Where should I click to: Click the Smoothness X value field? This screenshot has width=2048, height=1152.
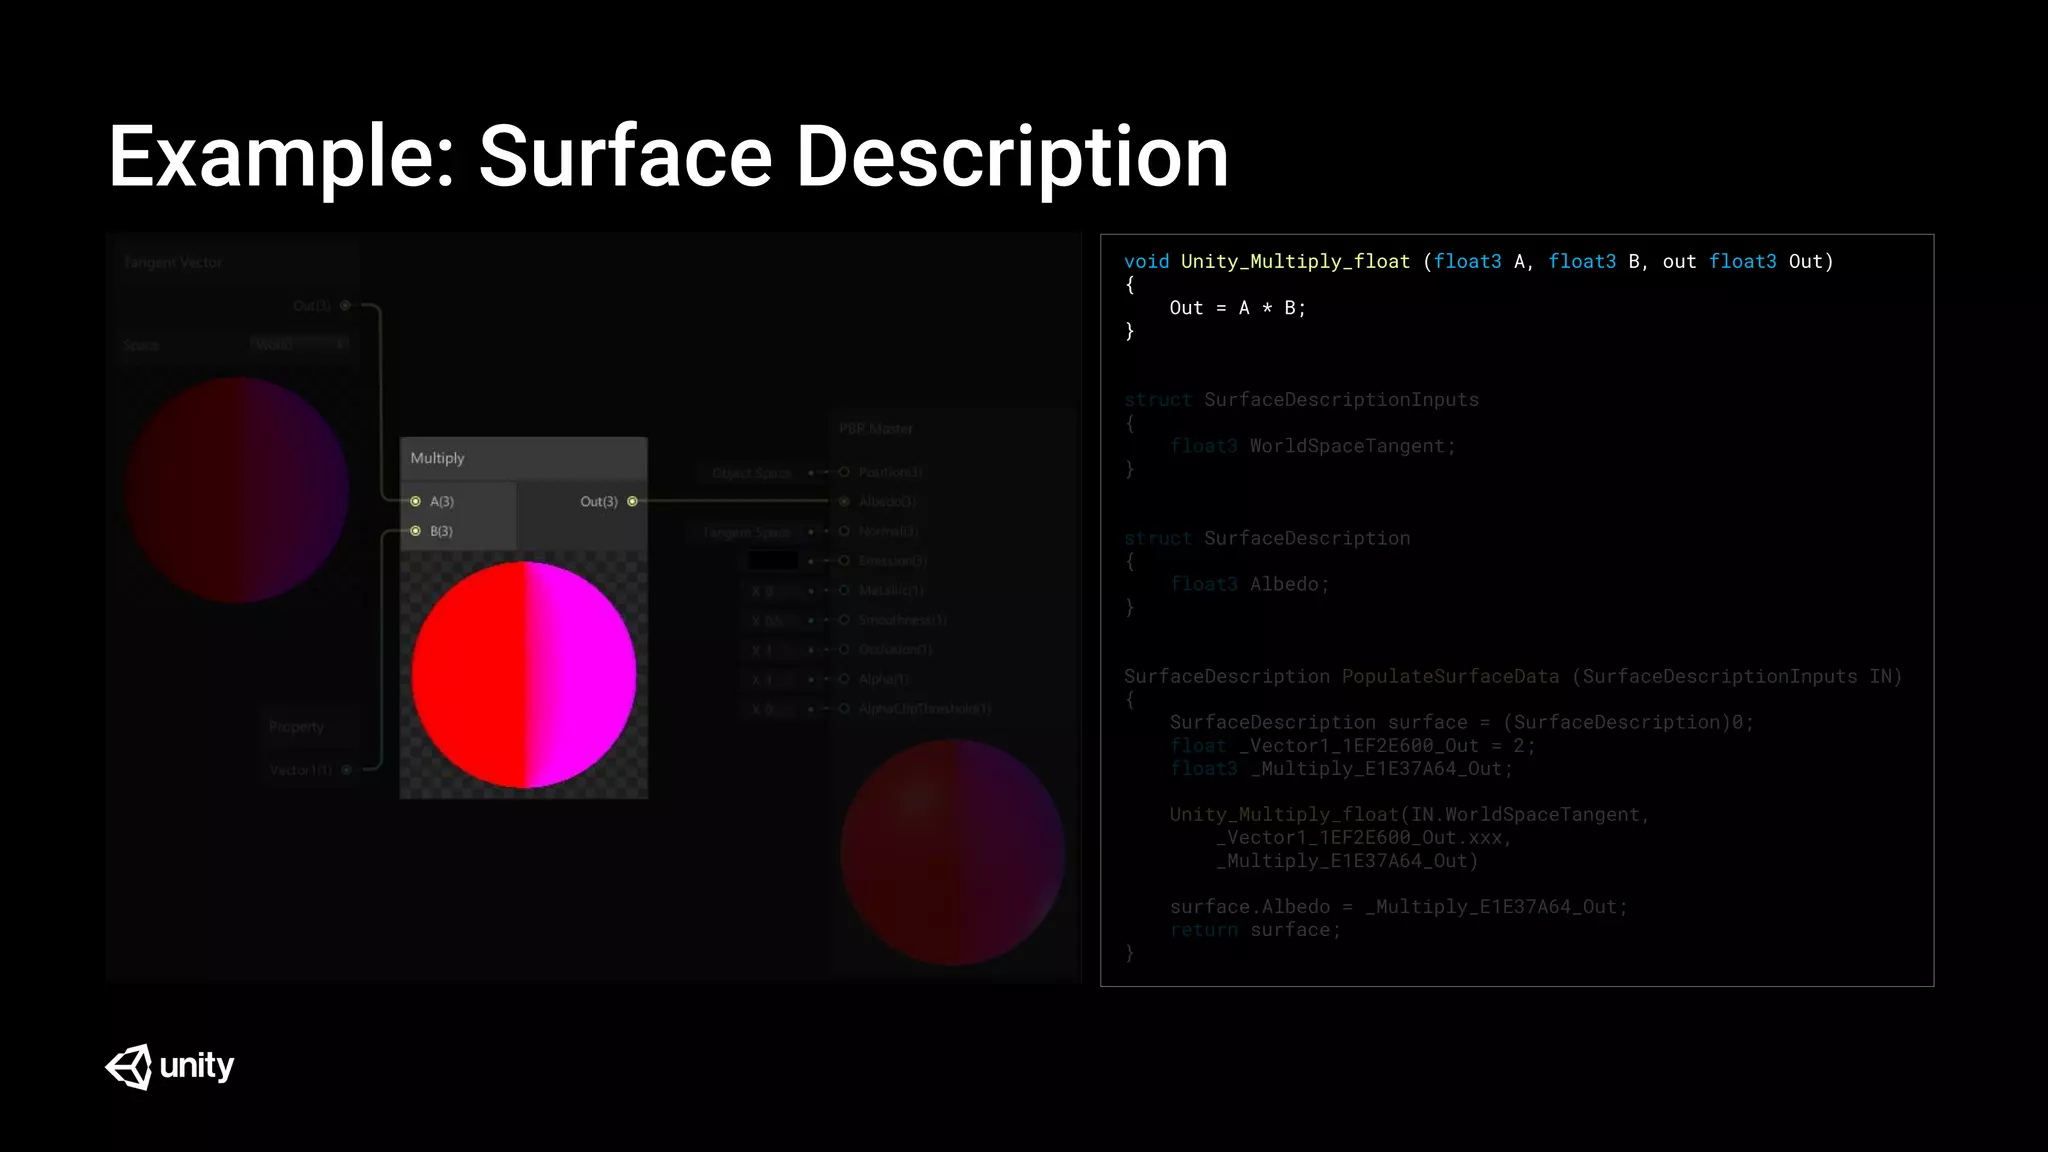pyautogui.click(x=774, y=620)
